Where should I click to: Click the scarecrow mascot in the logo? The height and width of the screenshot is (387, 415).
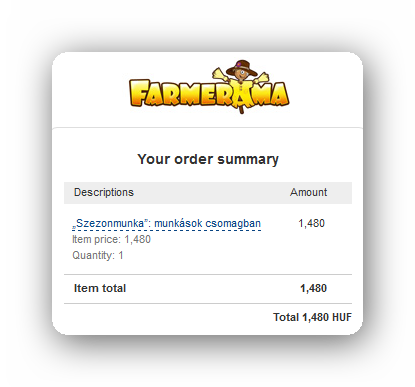[x=241, y=86]
